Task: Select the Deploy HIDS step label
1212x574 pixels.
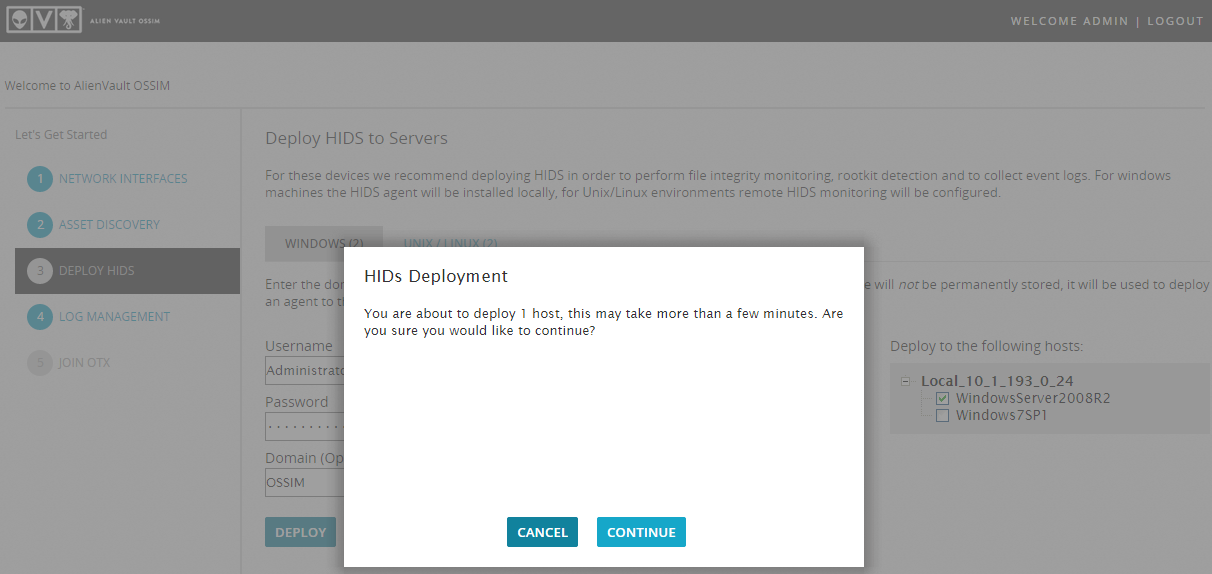Action: [96, 271]
